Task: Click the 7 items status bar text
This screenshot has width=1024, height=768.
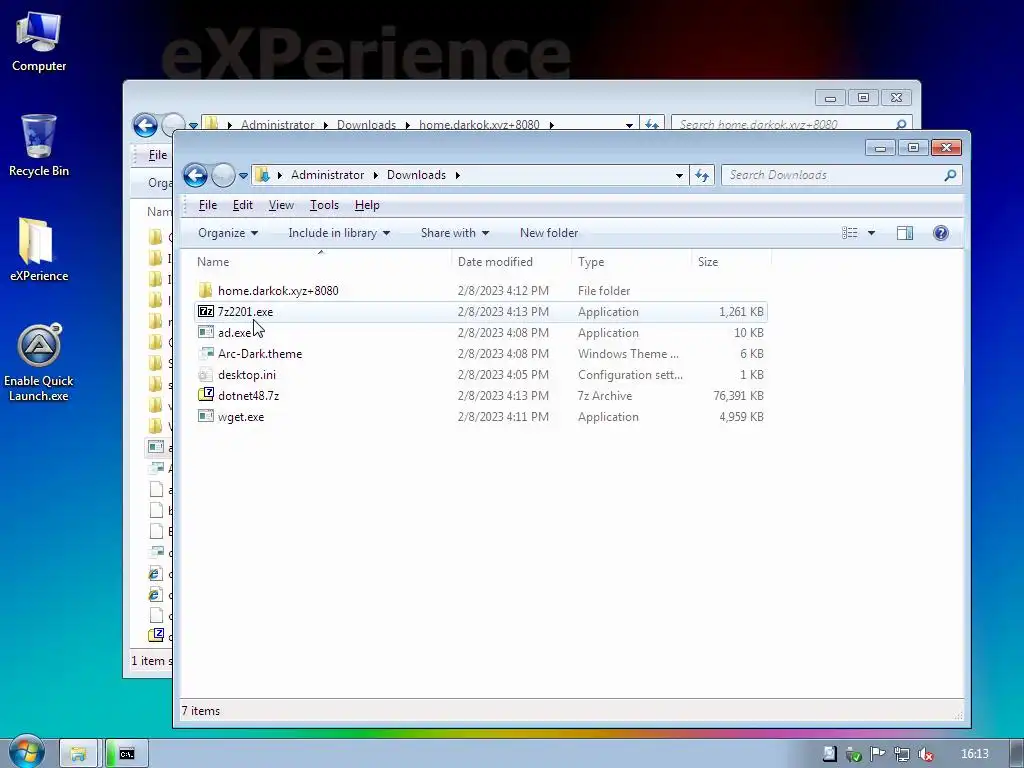Action: click(200, 711)
